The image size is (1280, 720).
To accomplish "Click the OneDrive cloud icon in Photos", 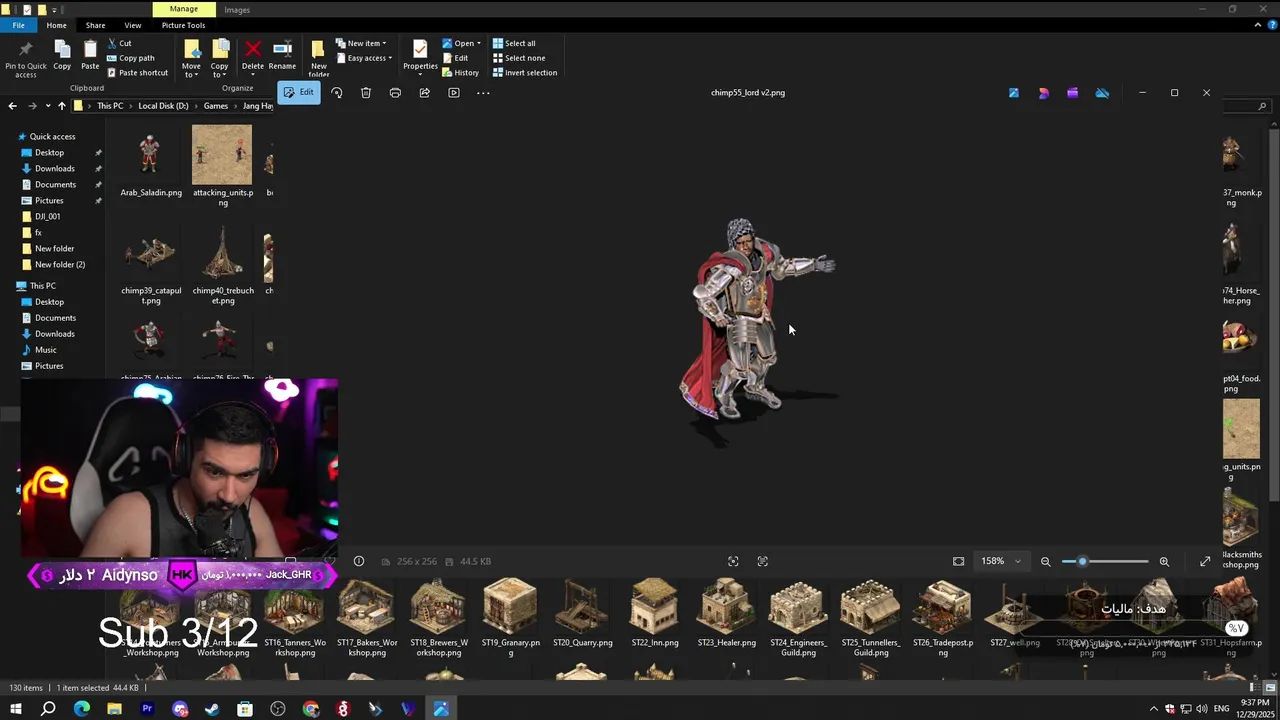I will [1102, 93].
